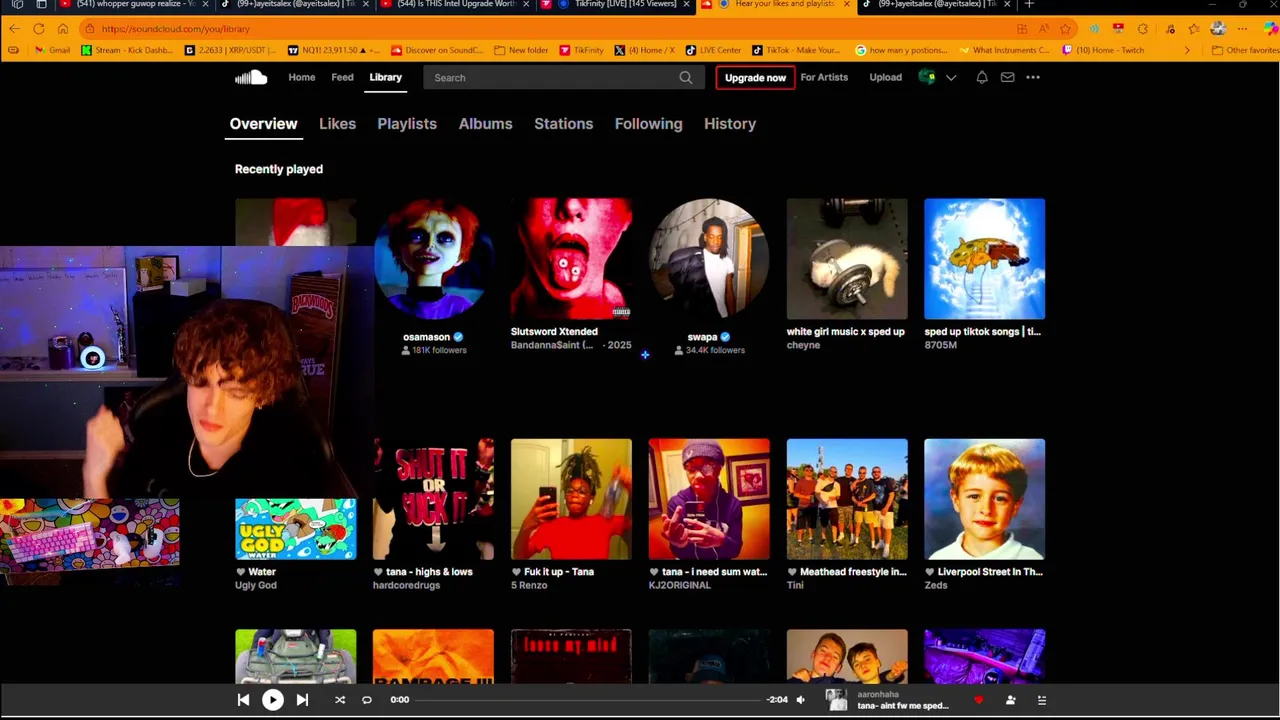Image resolution: width=1280 pixels, height=720 pixels.
Task: Open the next up queue icon
Action: coord(1041,700)
